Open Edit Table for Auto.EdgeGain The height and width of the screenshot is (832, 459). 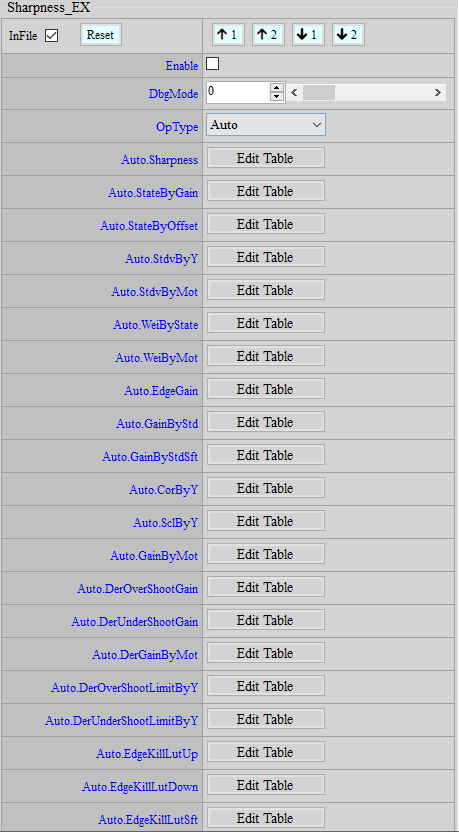(266, 389)
